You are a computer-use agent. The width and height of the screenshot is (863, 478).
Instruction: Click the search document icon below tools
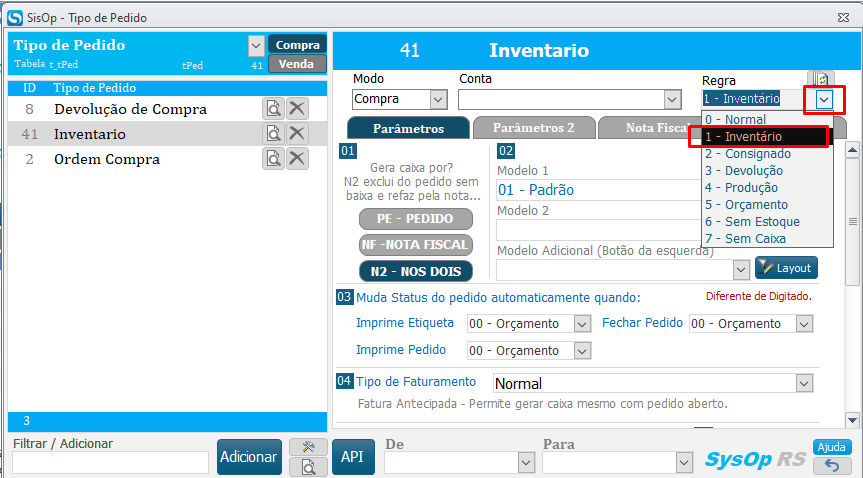point(308,466)
